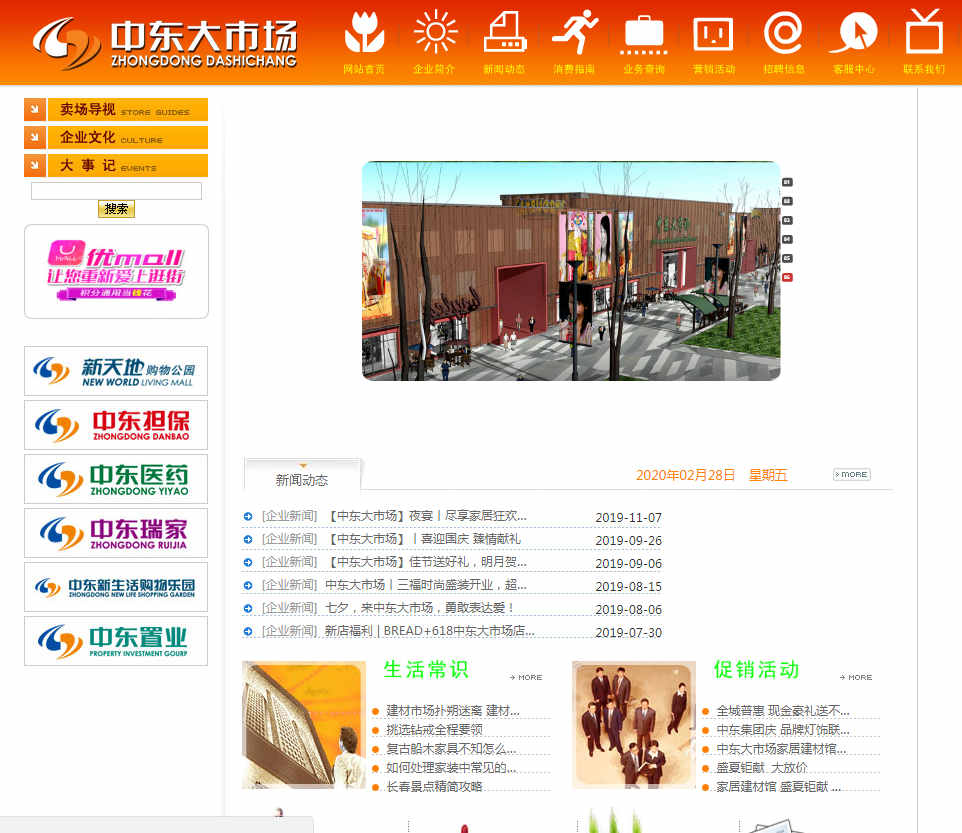
Task: Select the red slideshow indicator 06
Action: point(788,277)
